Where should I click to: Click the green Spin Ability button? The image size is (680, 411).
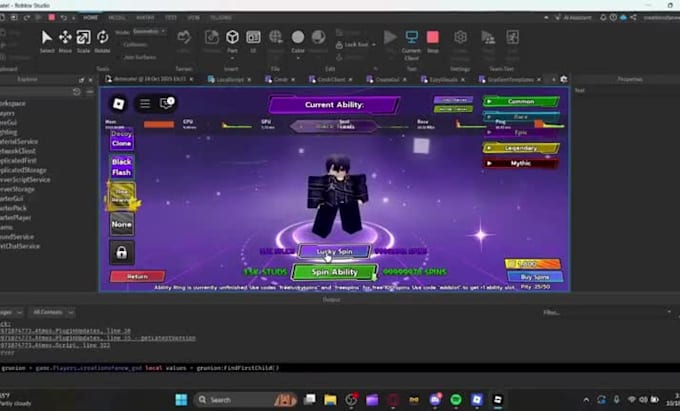point(334,272)
